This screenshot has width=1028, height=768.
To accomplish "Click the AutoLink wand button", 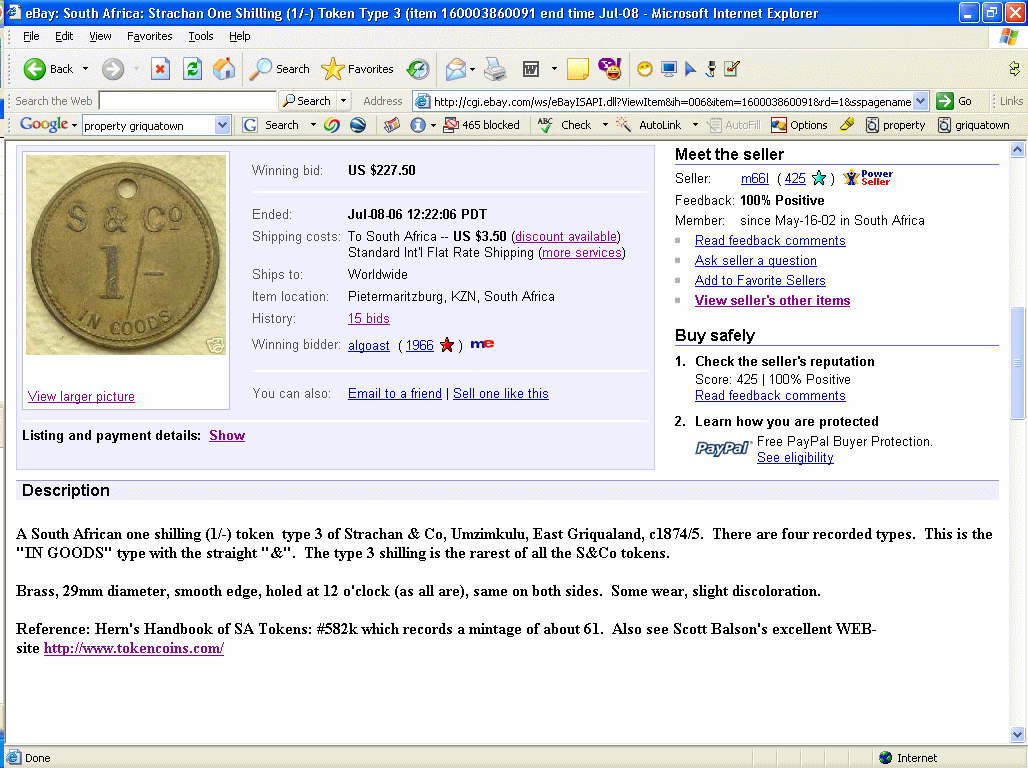I will 648,125.
